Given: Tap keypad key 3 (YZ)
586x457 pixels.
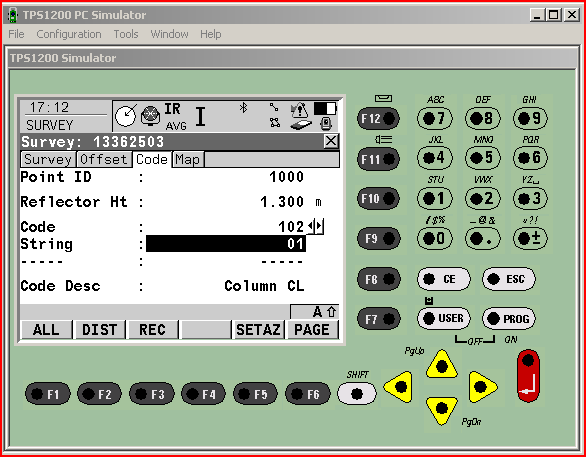Looking at the screenshot, I should click(x=530, y=198).
